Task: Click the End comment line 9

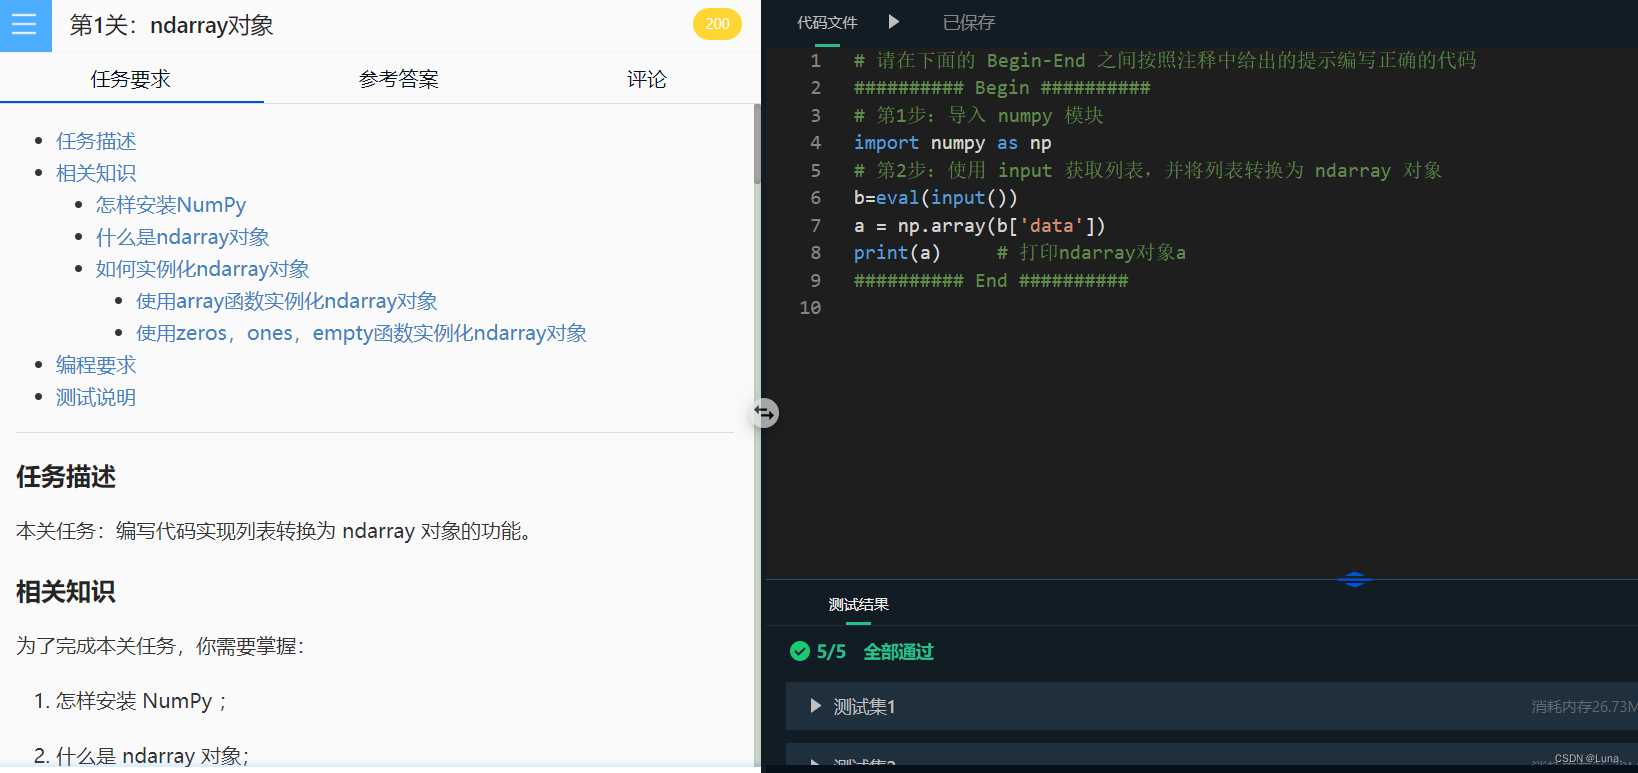Action: coord(991,281)
